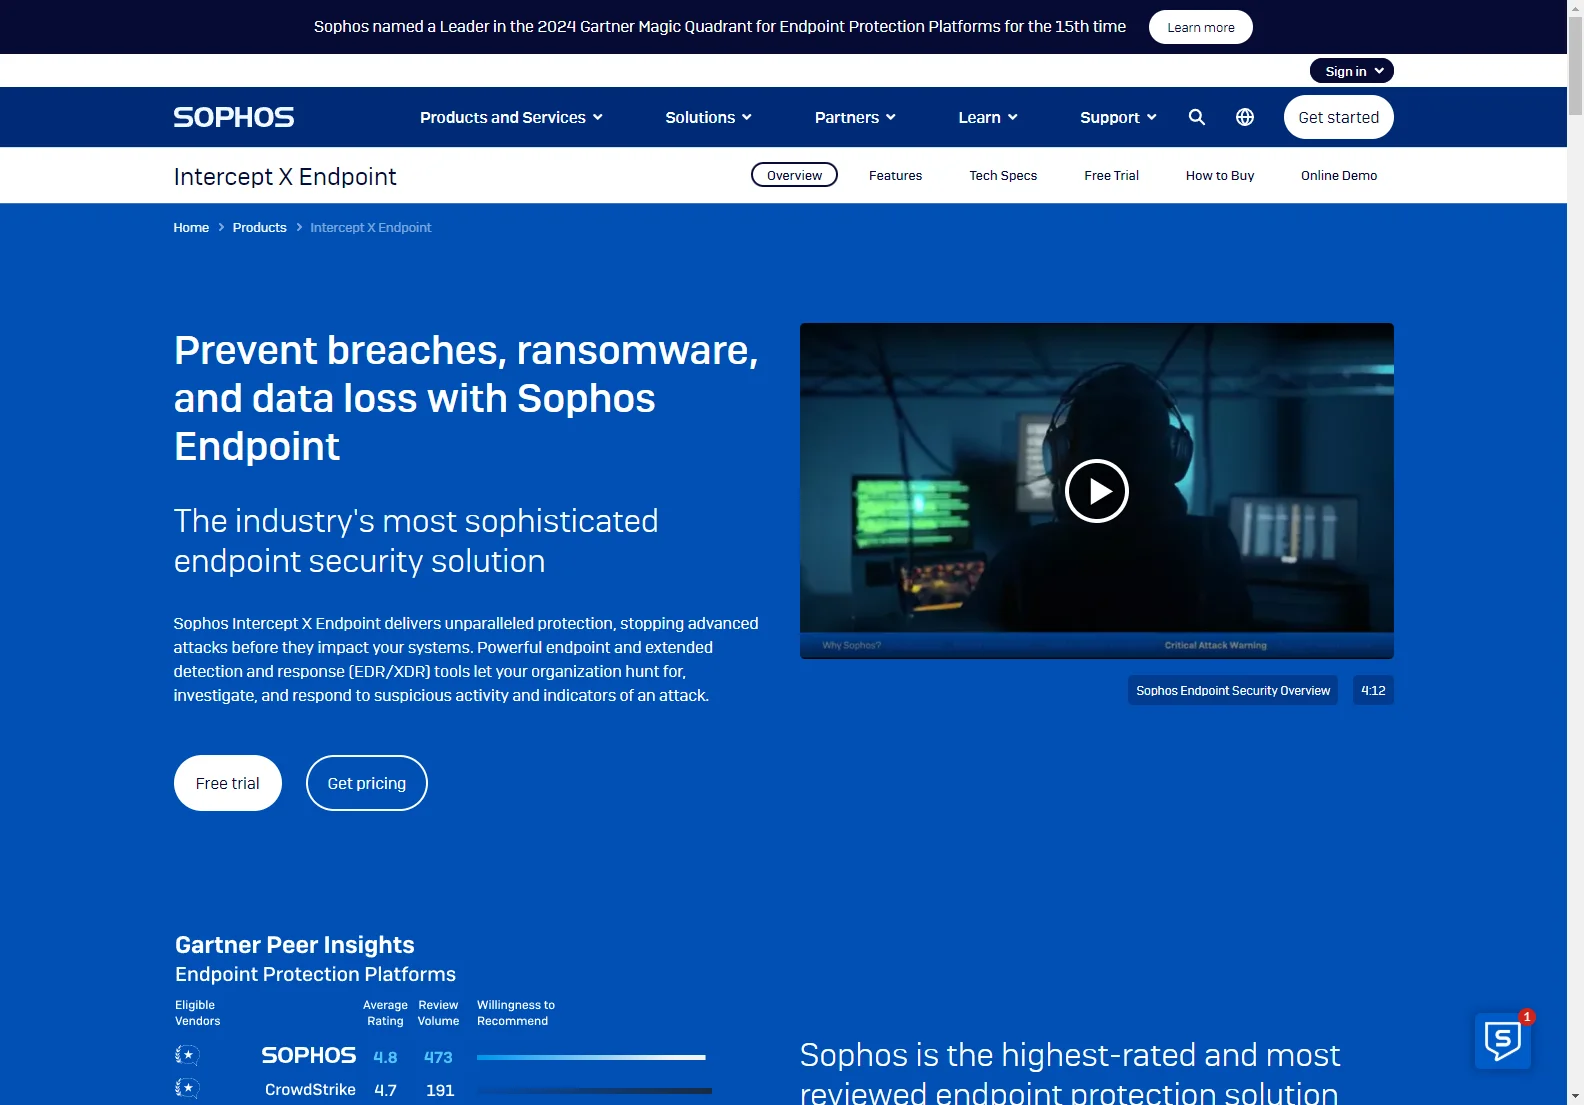
Task: Expand the Support menu
Action: (x=1118, y=117)
